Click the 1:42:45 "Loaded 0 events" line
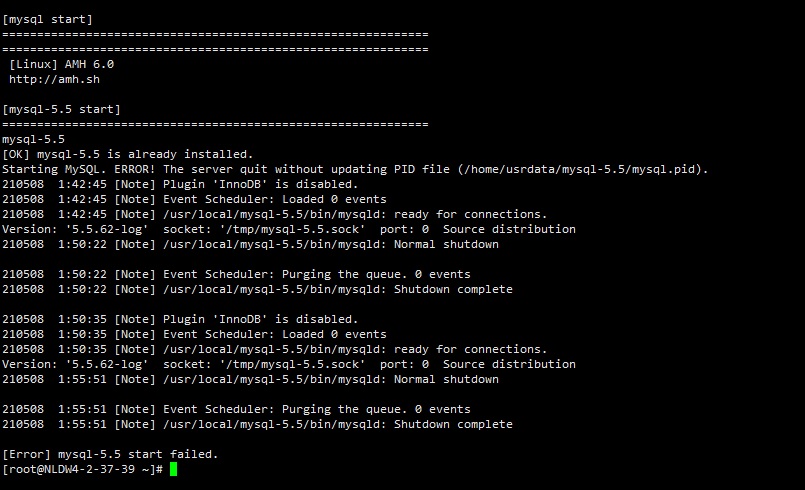This screenshot has height=490, width=805. [x=194, y=199]
